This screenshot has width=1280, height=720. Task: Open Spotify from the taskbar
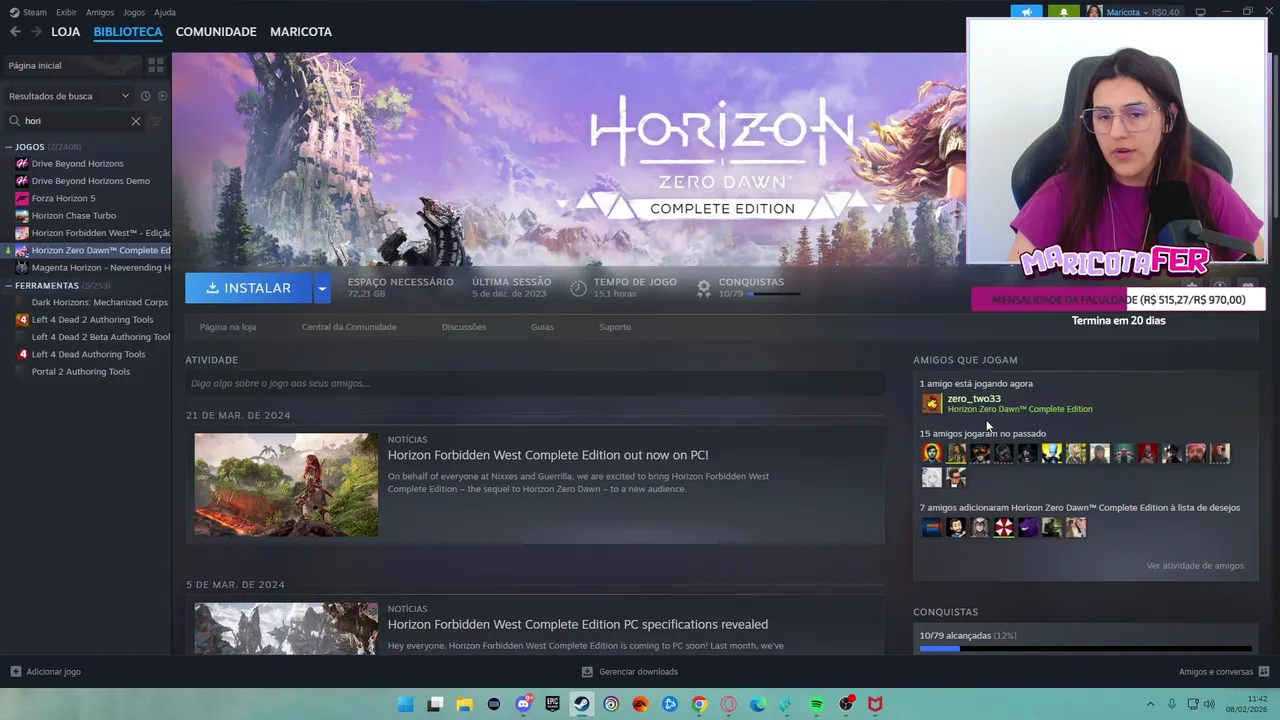817,704
